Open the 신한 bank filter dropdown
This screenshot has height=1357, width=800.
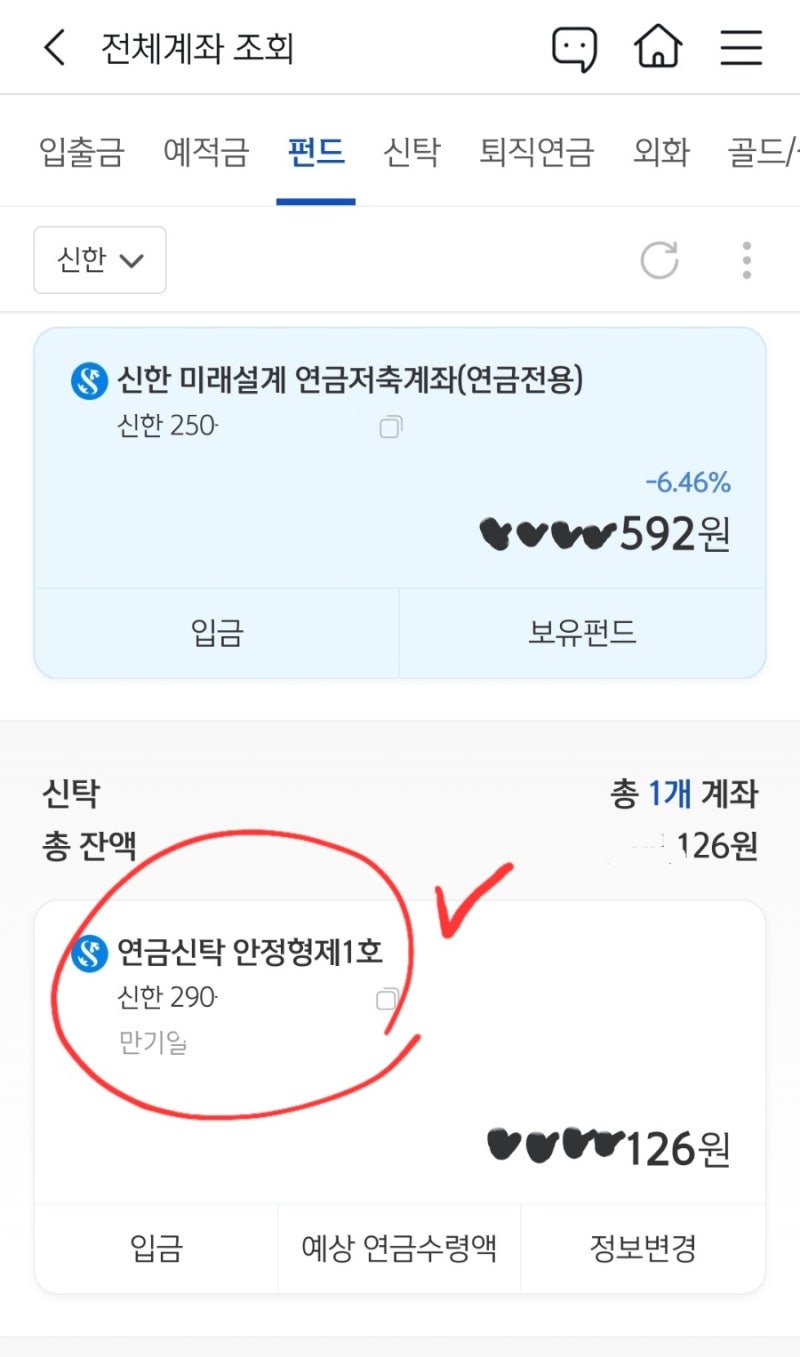[100, 260]
